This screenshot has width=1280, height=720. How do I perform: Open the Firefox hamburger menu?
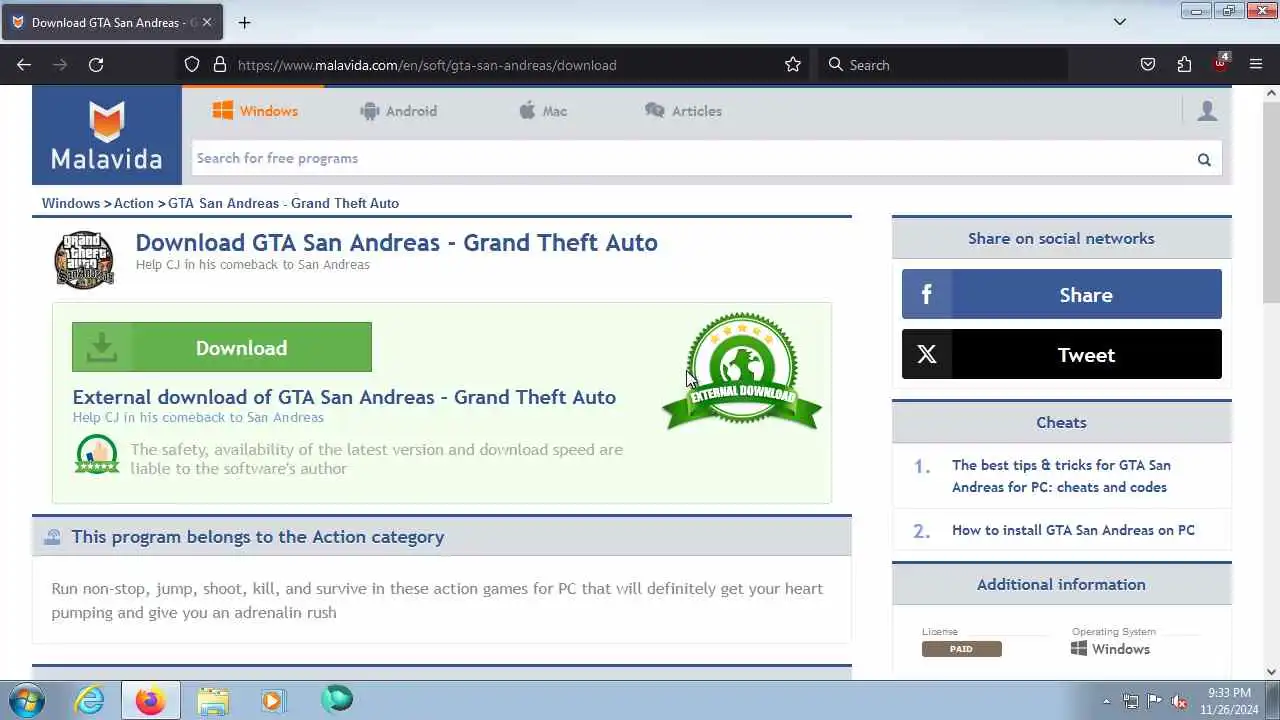1256,65
